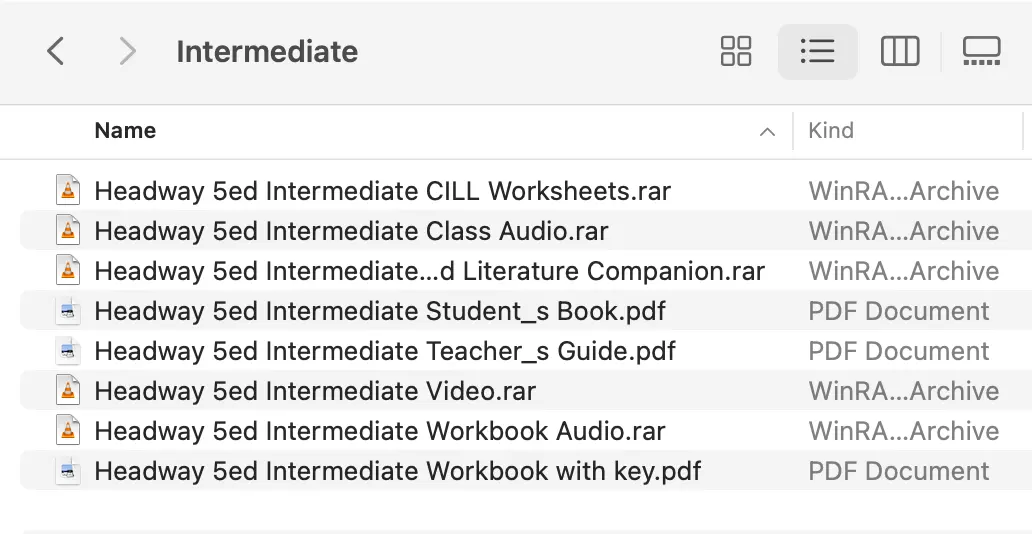Viewport: 1032px width, 534px height.
Task: Sort files by Name column
Action: [125, 130]
